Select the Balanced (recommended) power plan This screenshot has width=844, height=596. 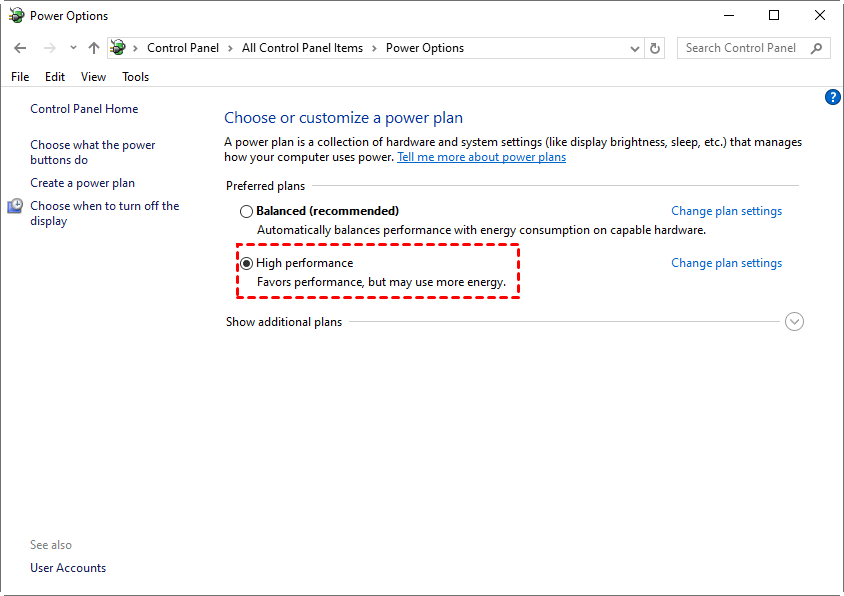pyautogui.click(x=246, y=212)
